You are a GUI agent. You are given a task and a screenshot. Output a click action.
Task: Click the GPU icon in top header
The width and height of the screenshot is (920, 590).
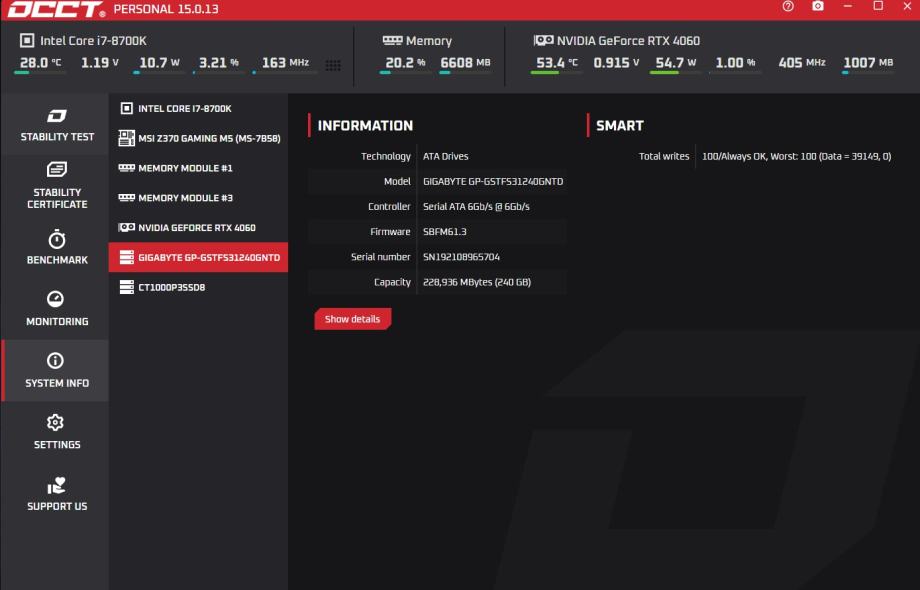(x=543, y=40)
